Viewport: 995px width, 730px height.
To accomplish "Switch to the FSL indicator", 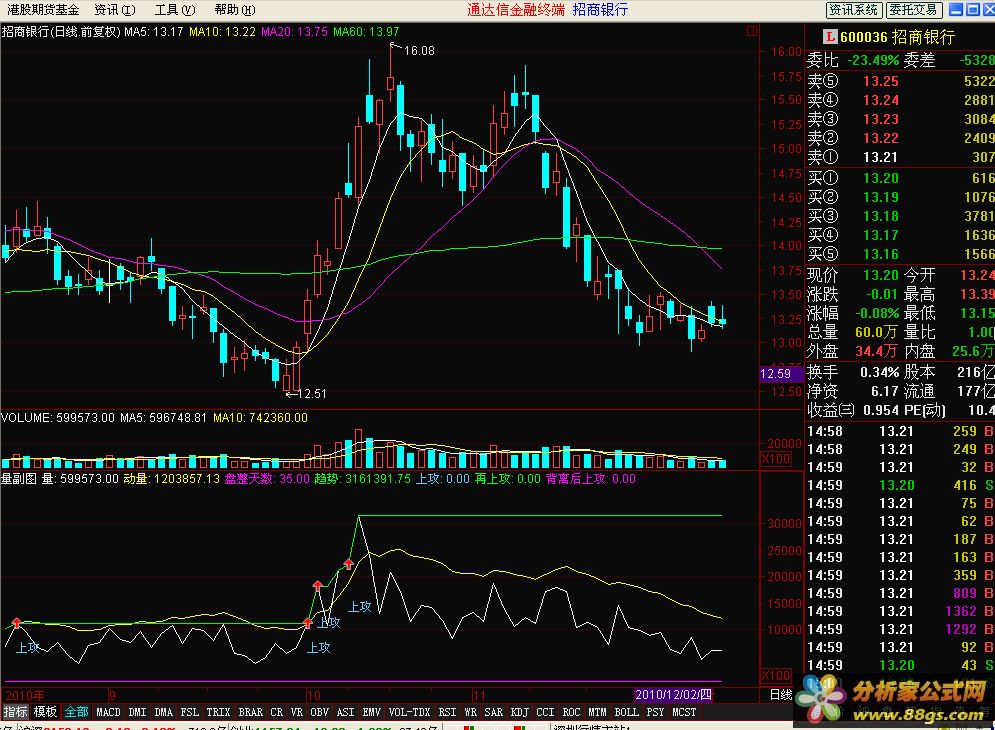I will pos(189,712).
